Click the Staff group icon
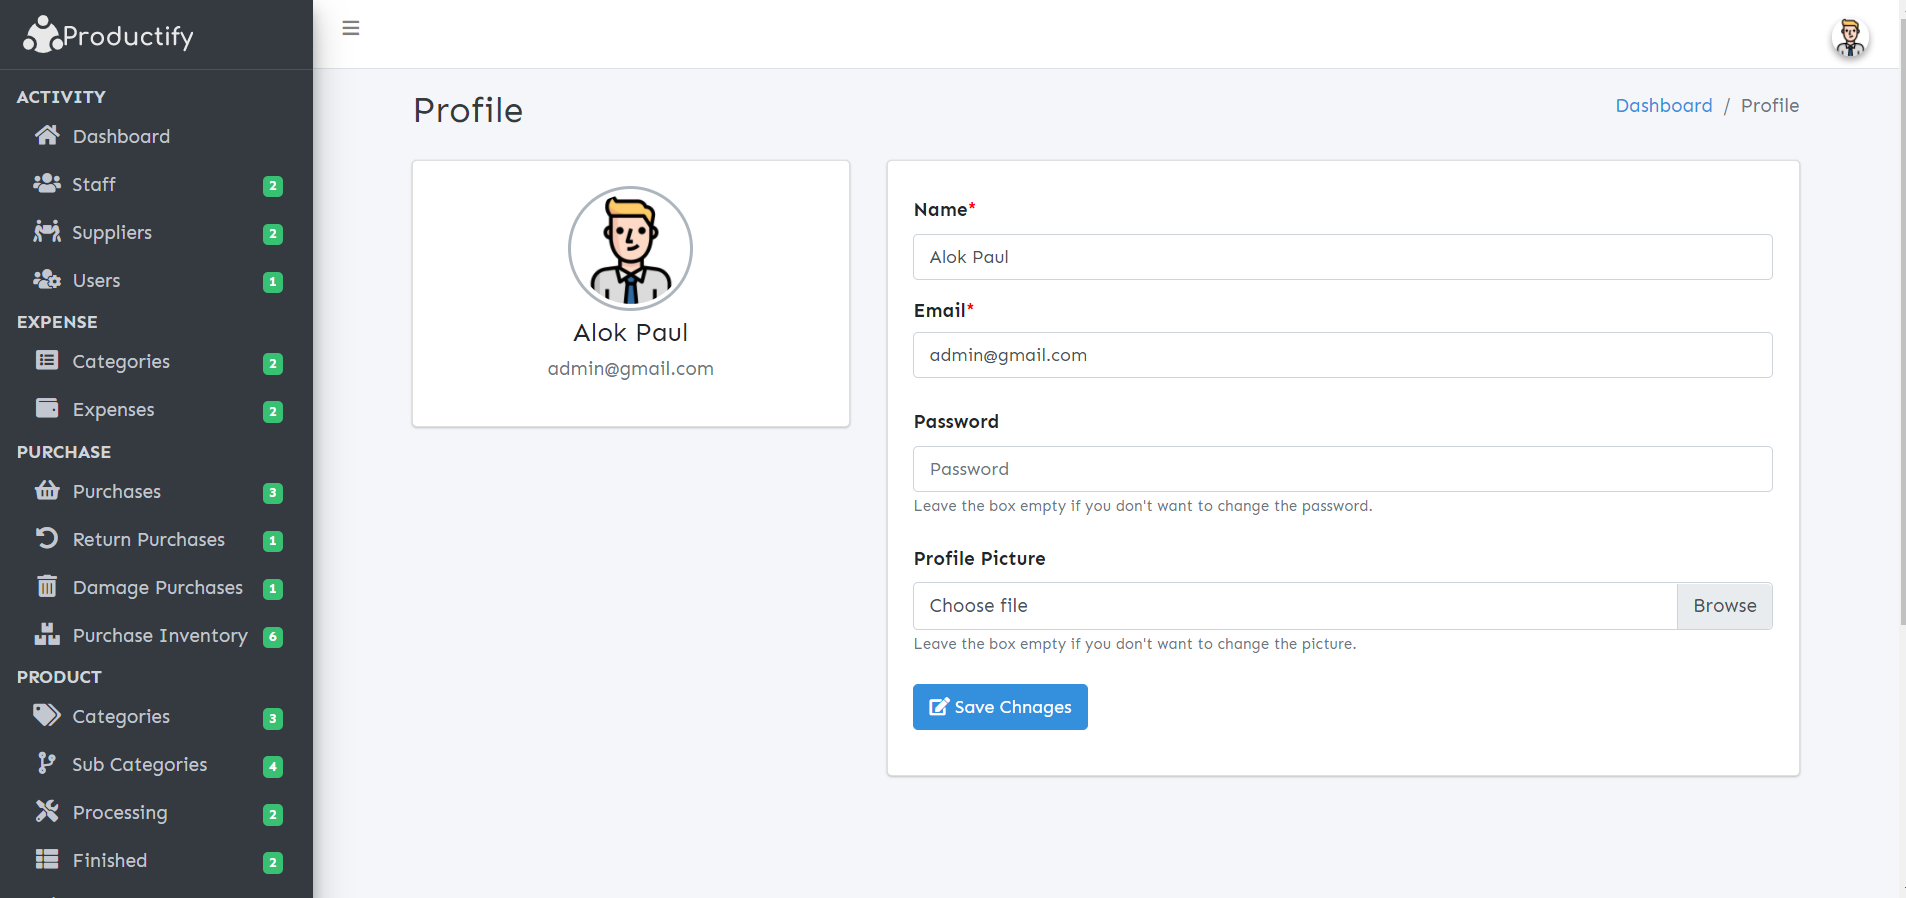Image resolution: width=1906 pixels, height=898 pixels. (47, 184)
